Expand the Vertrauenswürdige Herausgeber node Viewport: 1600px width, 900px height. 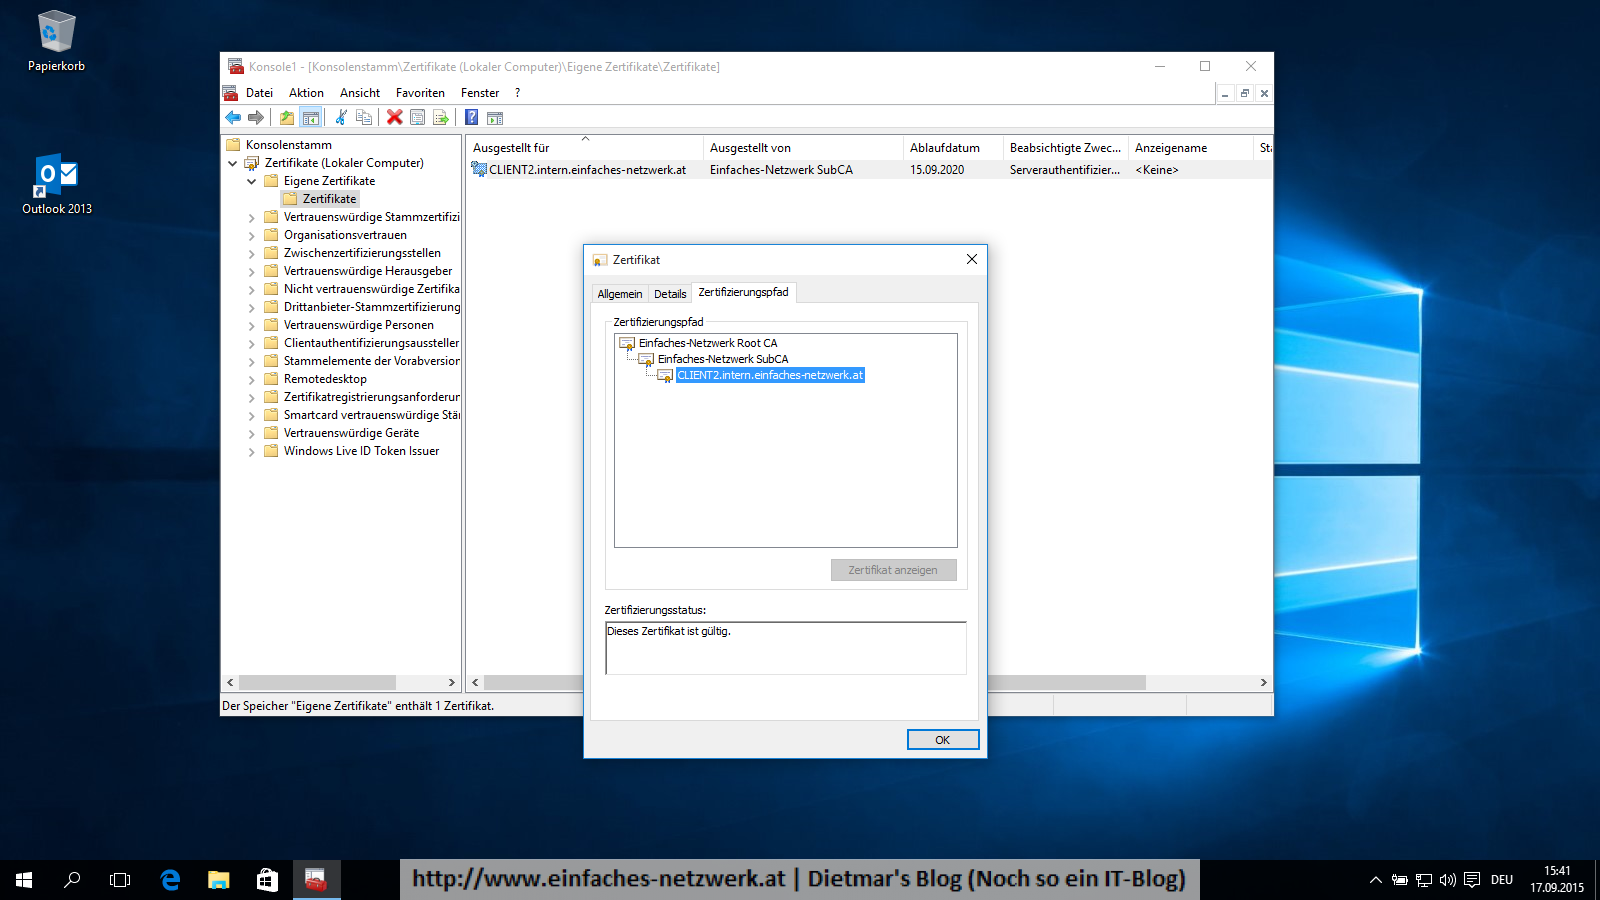coord(252,271)
